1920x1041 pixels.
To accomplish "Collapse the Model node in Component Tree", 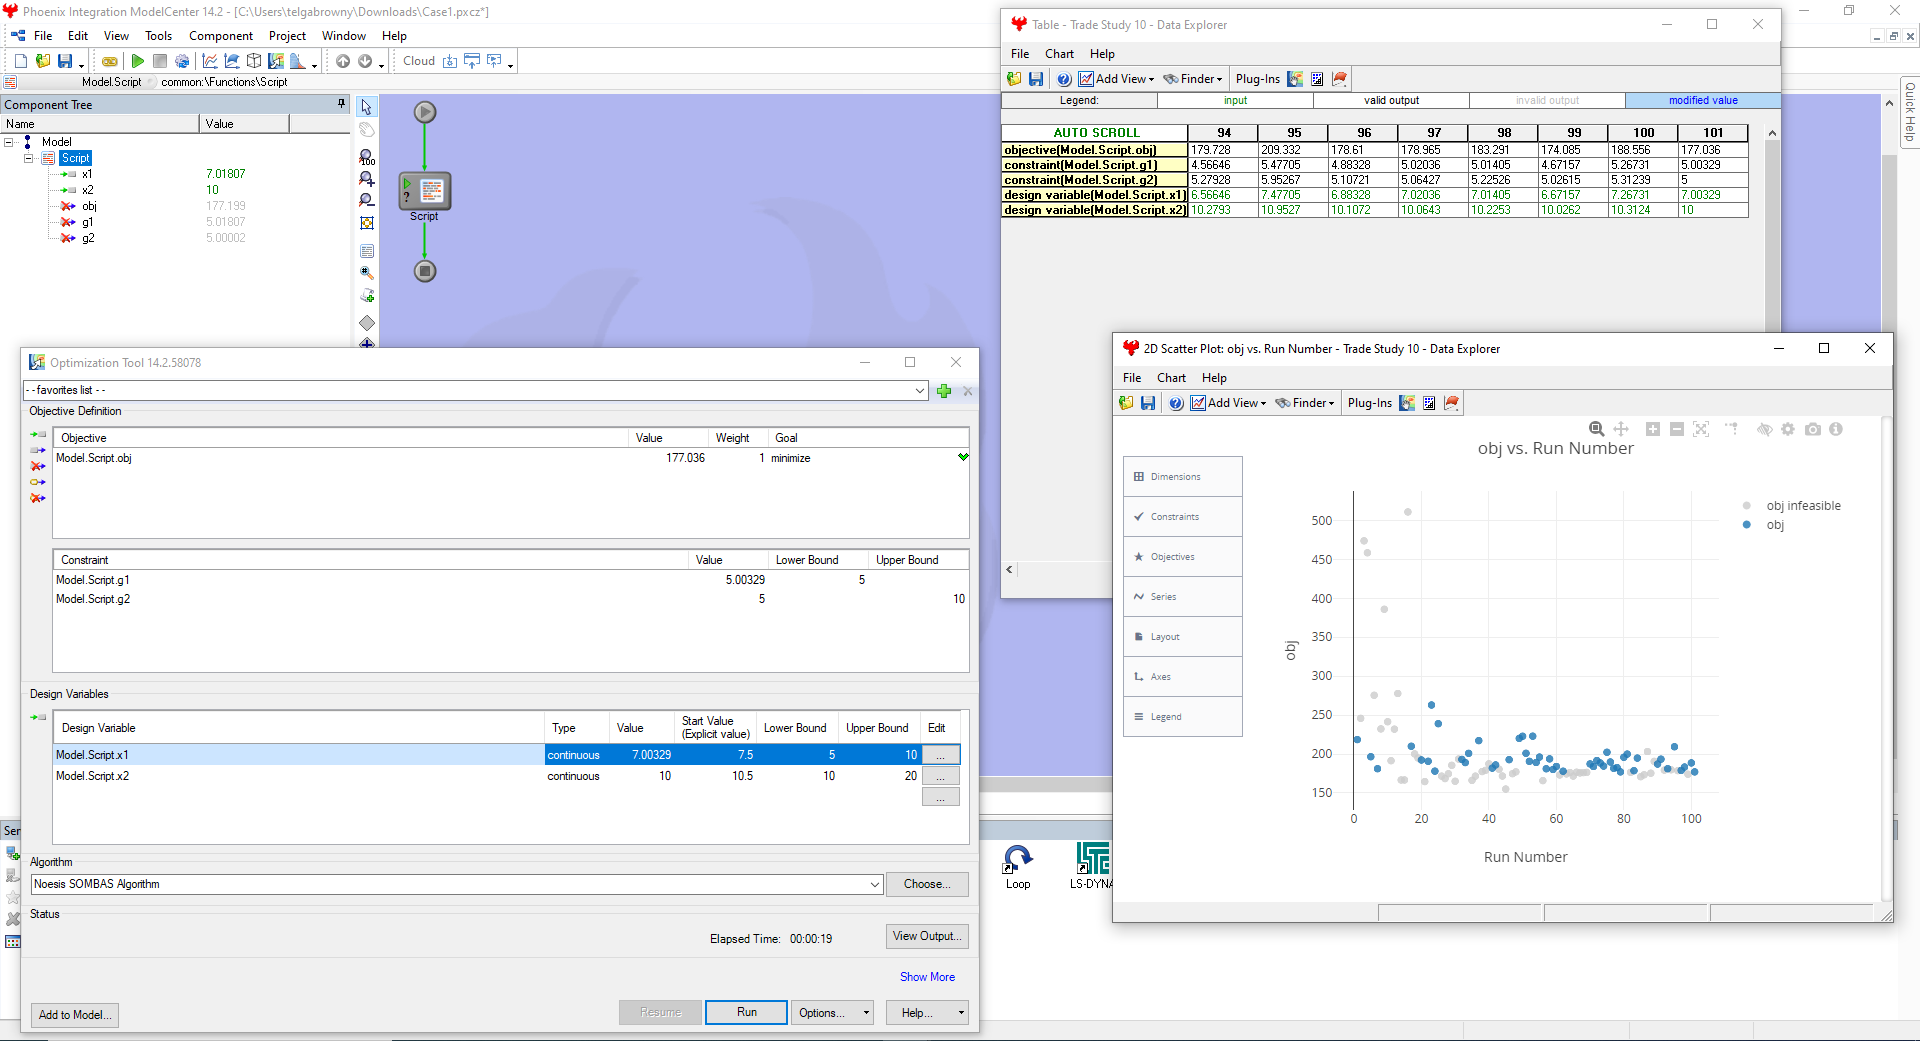I will coord(9,142).
